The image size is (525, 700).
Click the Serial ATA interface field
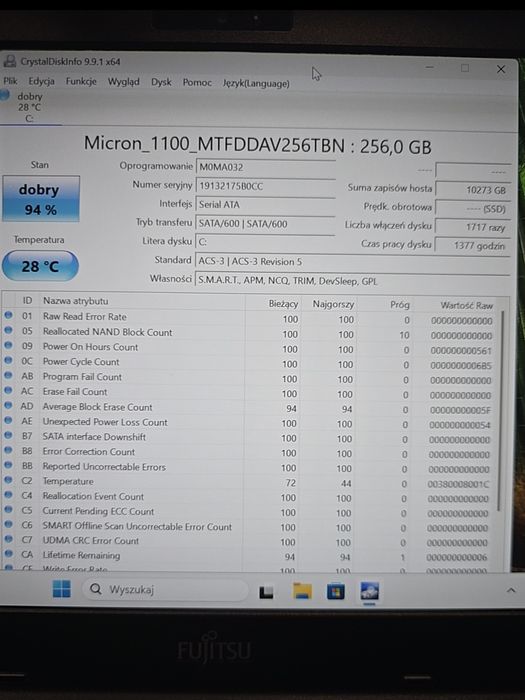coord(265,205)
